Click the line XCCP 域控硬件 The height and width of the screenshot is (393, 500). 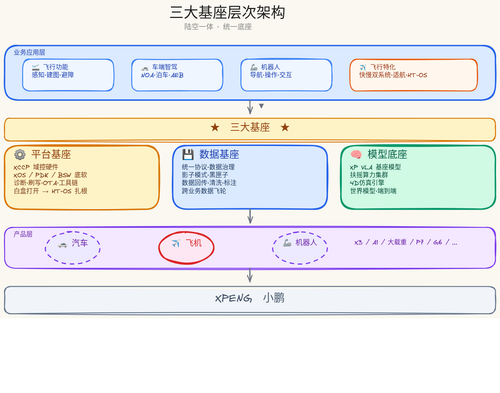[36, 167]
